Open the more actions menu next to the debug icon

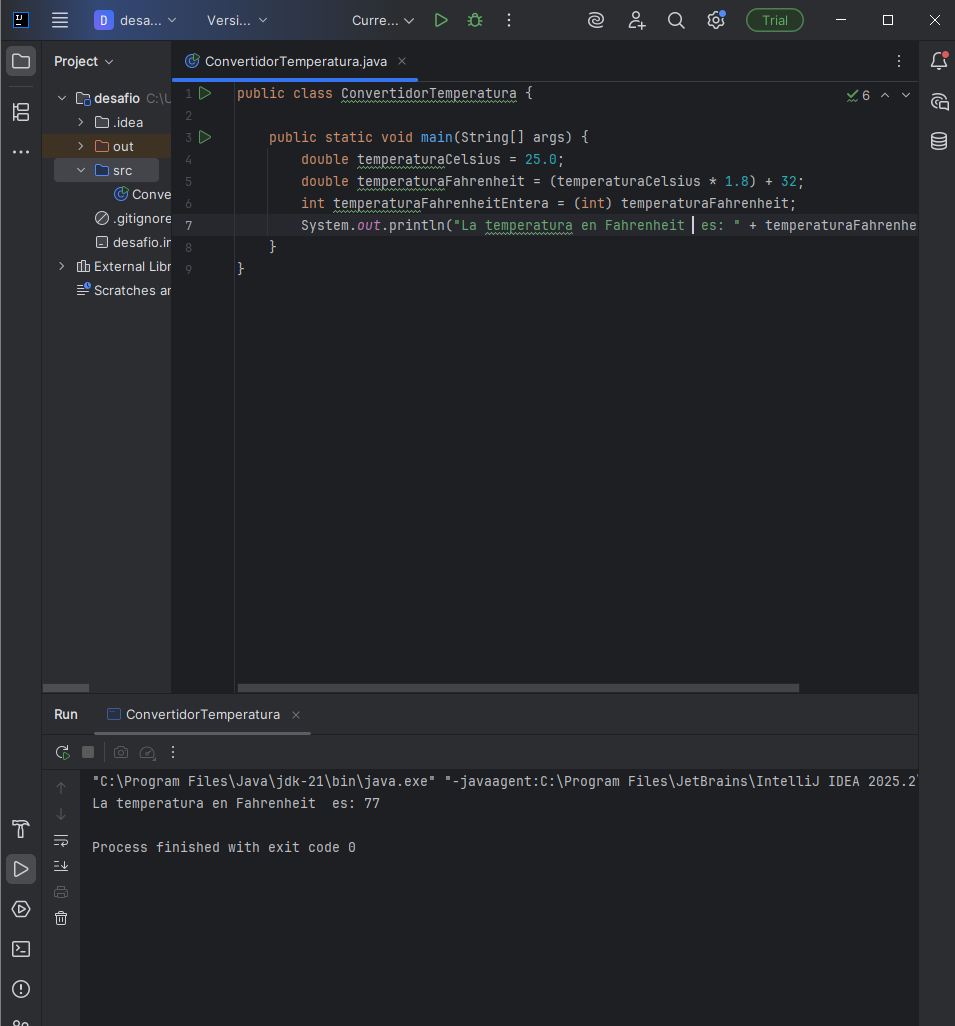pos(509,20)
